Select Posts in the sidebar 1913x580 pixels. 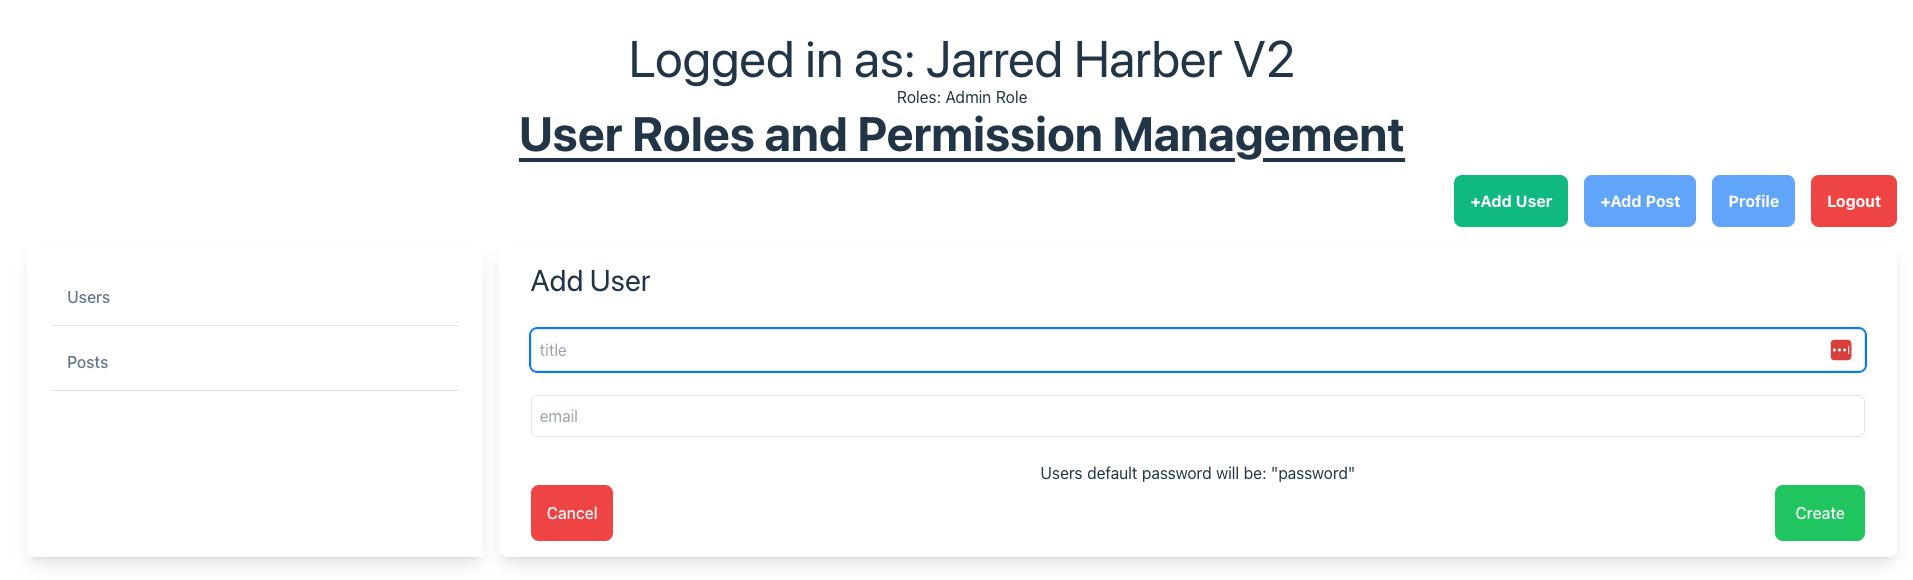click(x=88, y=362)
